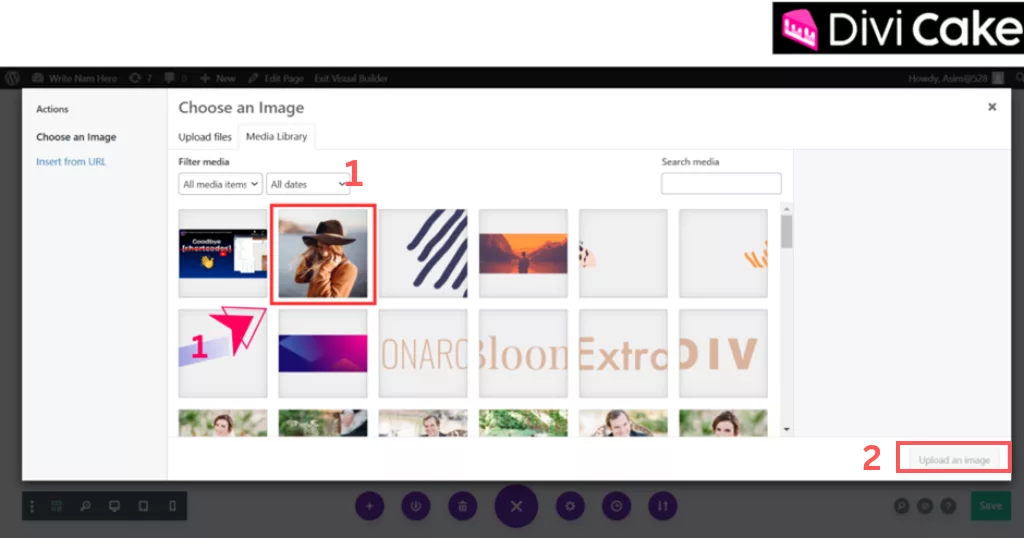
Task: Switch to phone view icon
Action: pos(172,506)
